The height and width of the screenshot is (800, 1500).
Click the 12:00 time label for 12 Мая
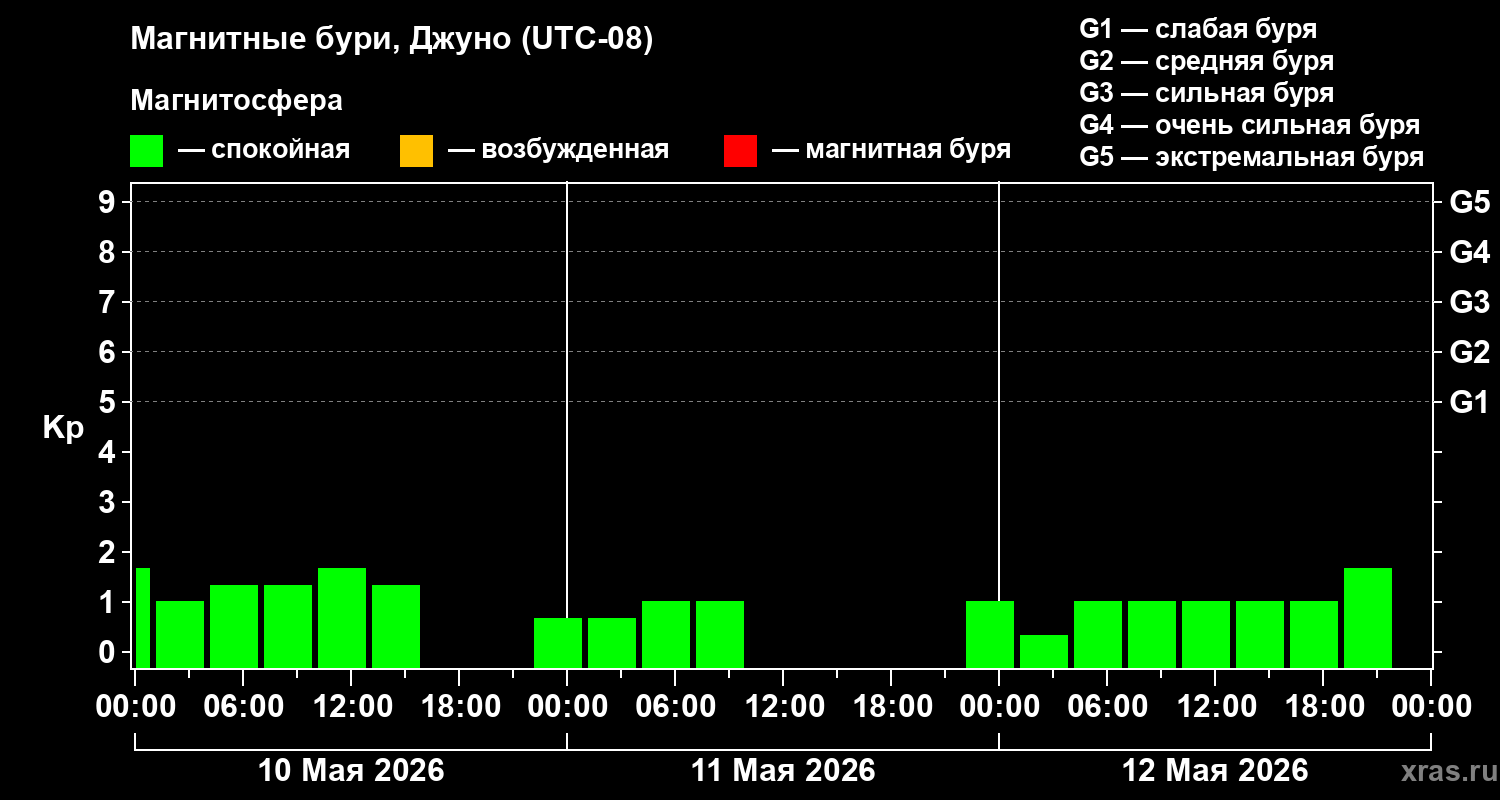pos(1215,707)
